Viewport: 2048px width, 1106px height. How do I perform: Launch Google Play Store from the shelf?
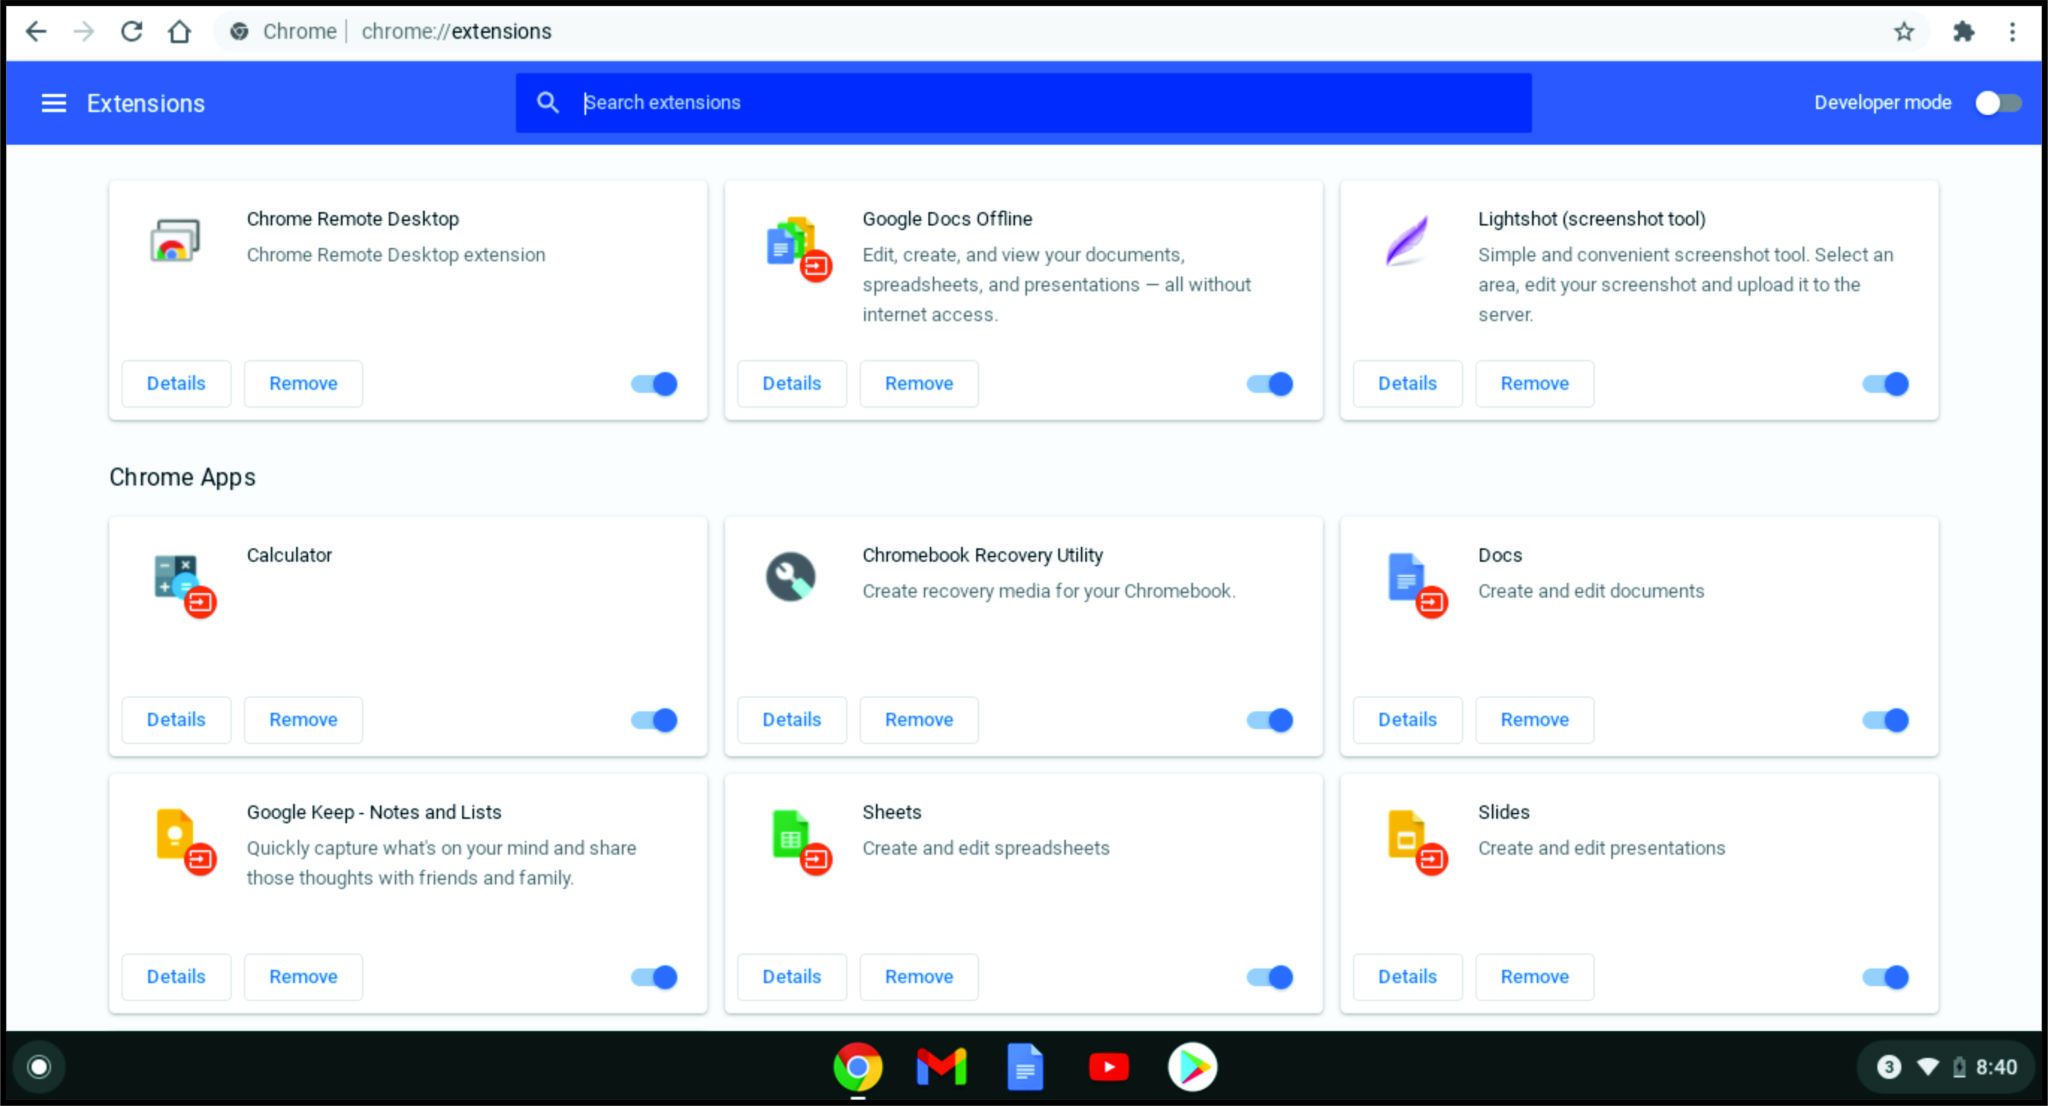pyautogui.click(x=1192, y=1066)
